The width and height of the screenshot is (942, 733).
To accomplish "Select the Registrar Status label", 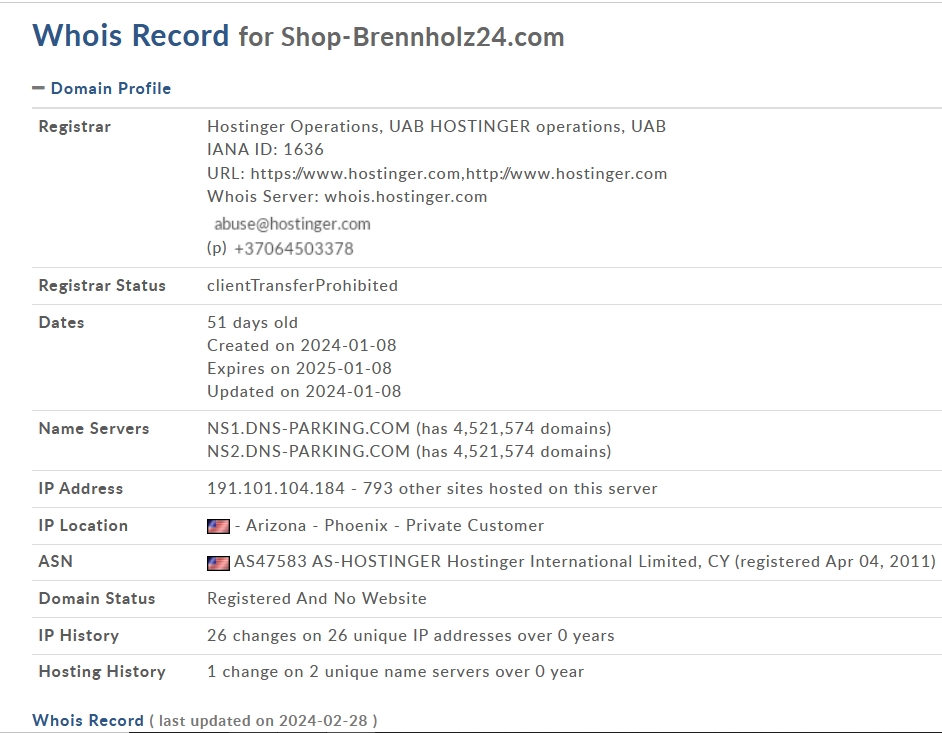I will click(x=102, y=285).
